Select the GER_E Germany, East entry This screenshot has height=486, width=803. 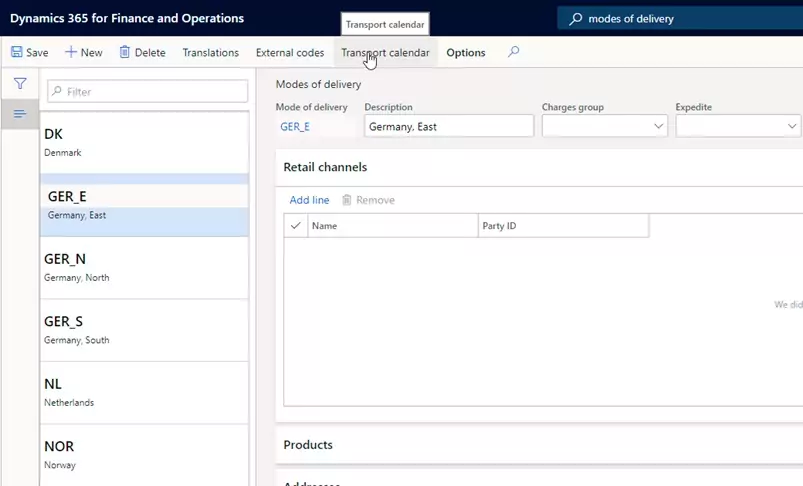144,205
